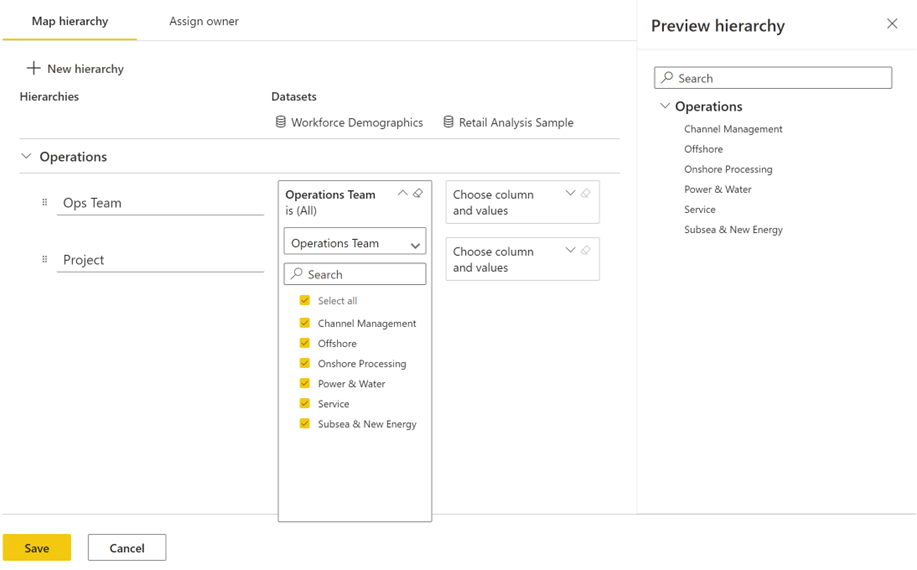This screenshot has height=570, width=917.
Task: Close the Preview hierarchy panel
Action: click(892, 24)
